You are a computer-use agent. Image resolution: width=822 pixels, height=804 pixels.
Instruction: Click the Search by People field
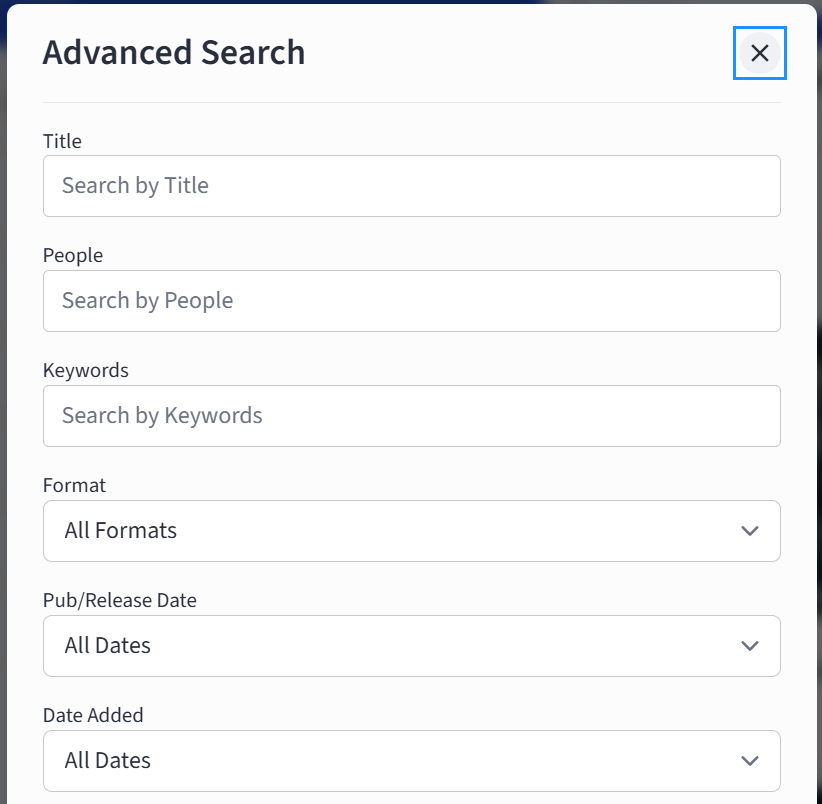(x=412, y=301)
